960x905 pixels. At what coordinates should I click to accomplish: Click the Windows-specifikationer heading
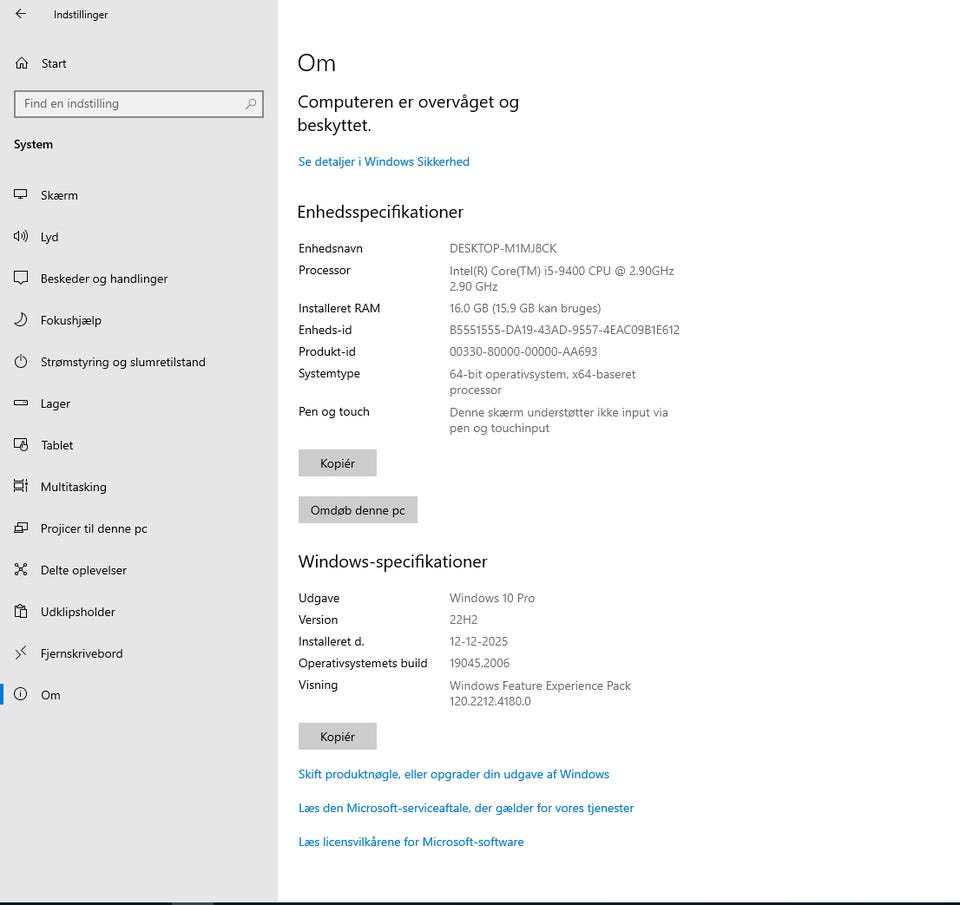pos(392,561)
